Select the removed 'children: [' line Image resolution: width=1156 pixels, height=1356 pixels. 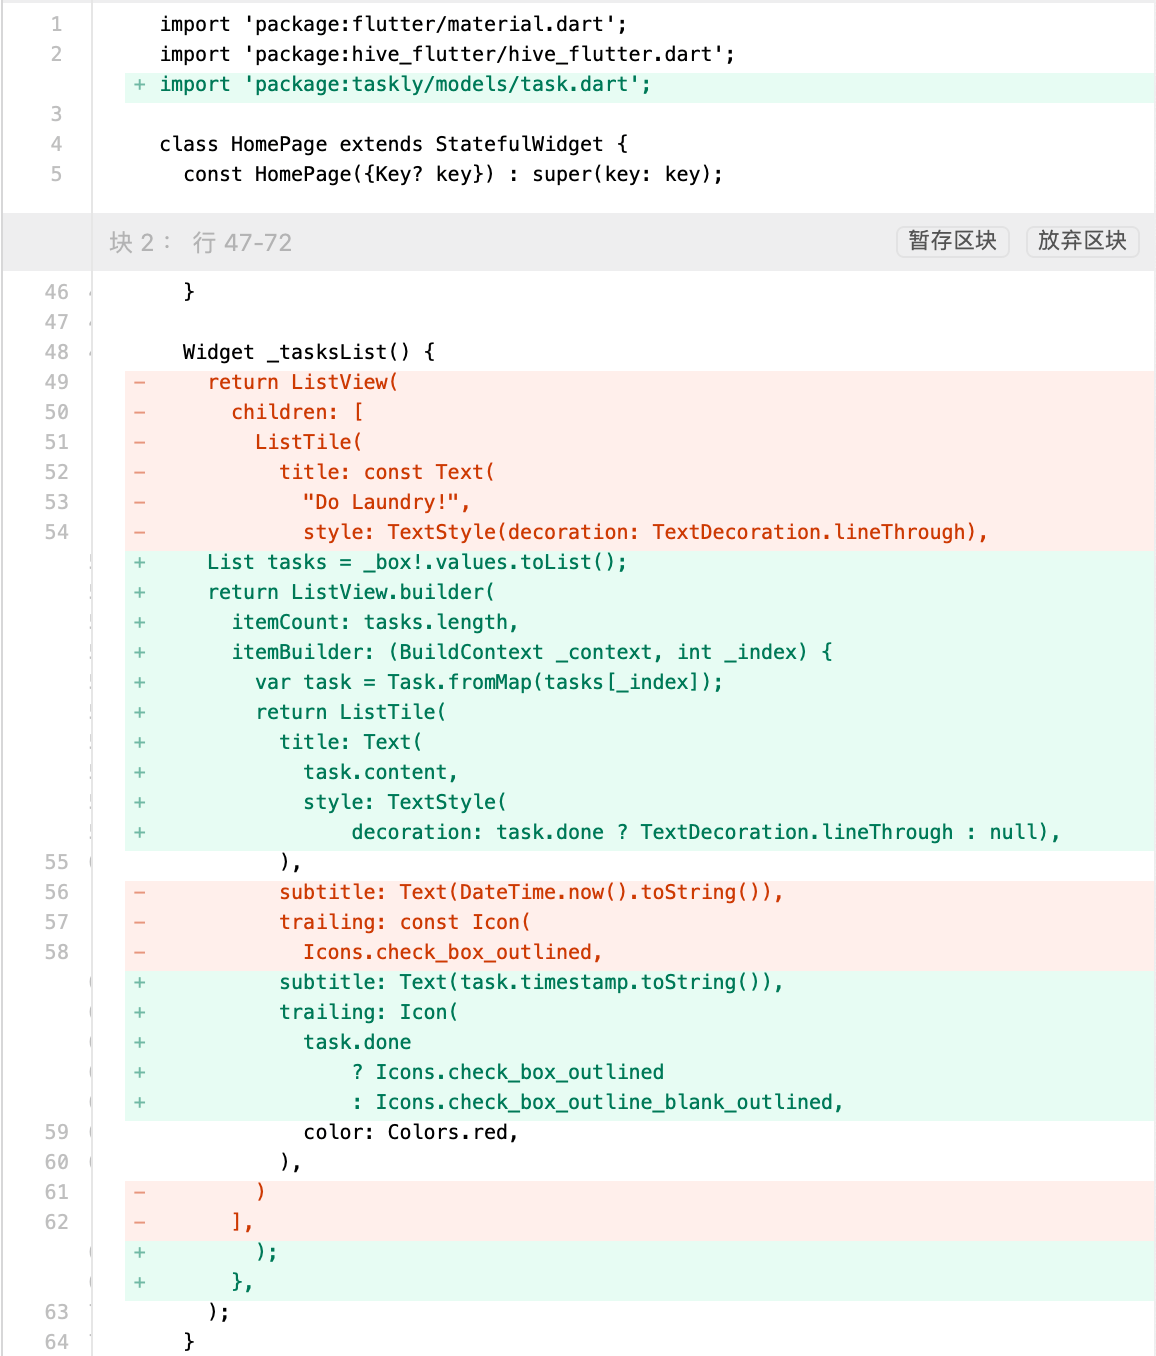297,412
